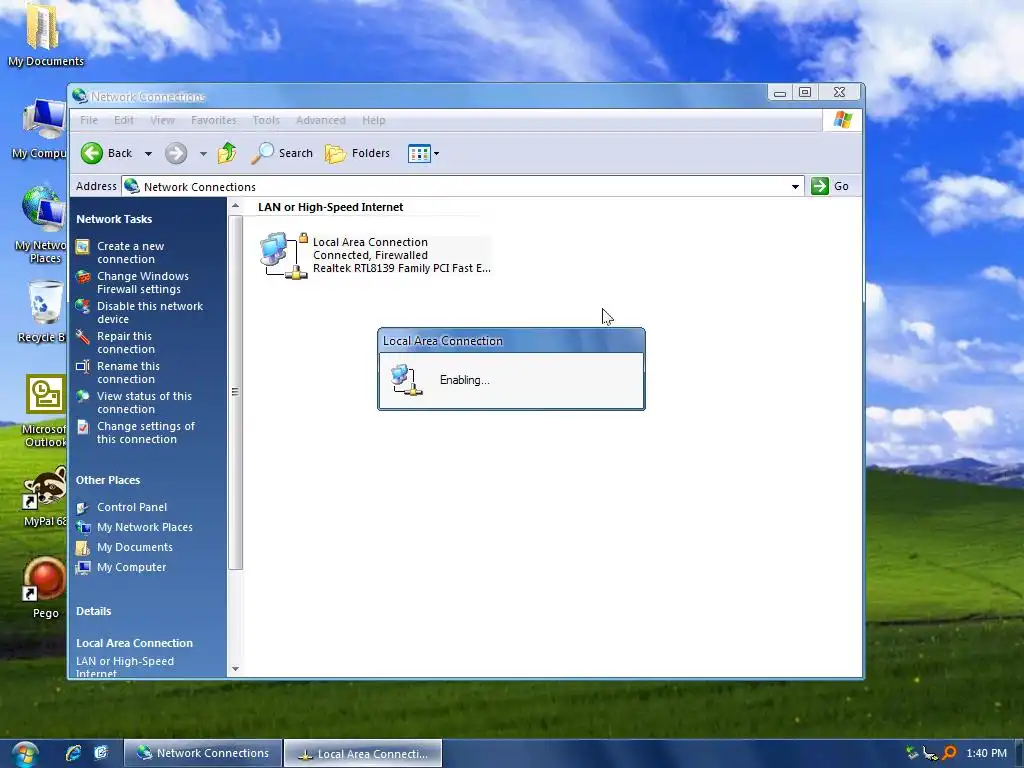1024x768 pixels.
Task: Open the Tools menu
Action: point(266,120)
